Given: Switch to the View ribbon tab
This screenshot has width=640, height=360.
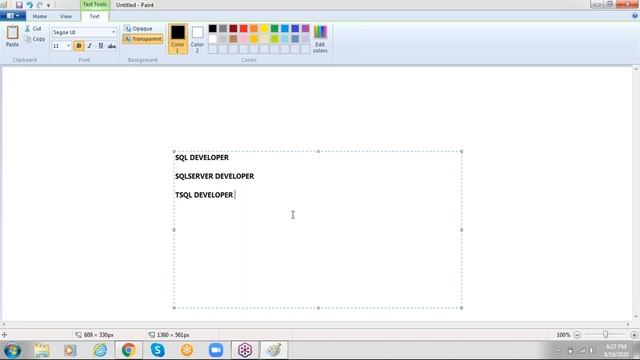Looking at the screenshot, I should coord(66,16).
